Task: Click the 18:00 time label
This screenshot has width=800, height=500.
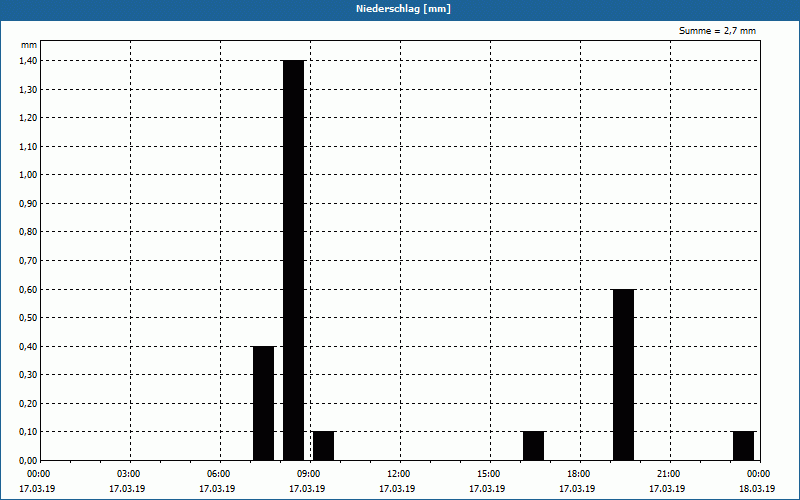Action: 579,474
